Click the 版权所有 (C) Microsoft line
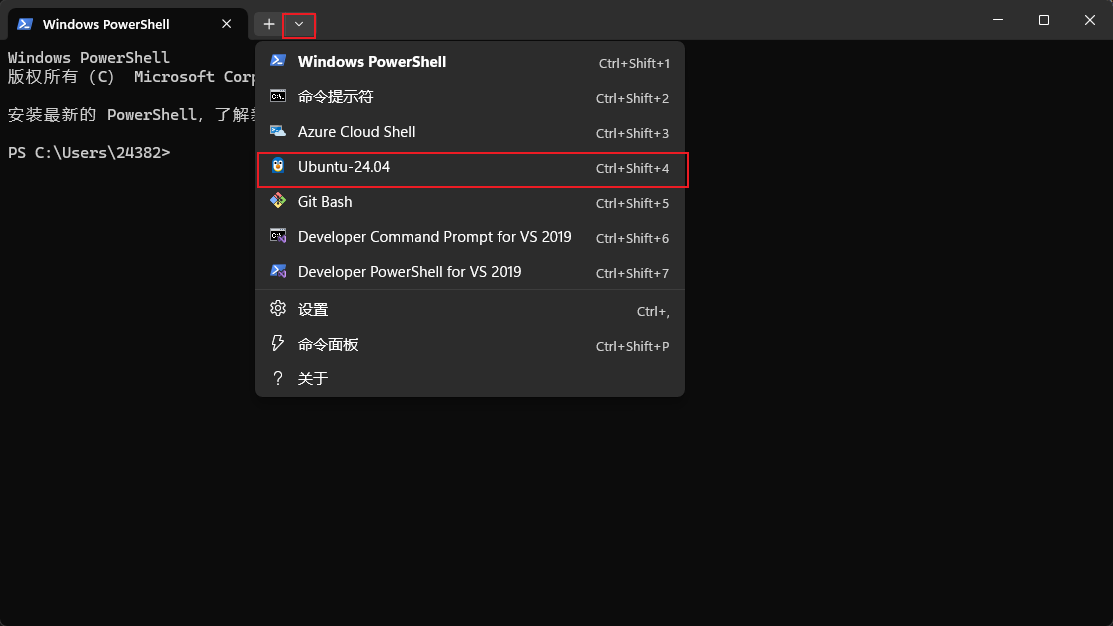1113x626 pixels. click(x=131, y=77)
